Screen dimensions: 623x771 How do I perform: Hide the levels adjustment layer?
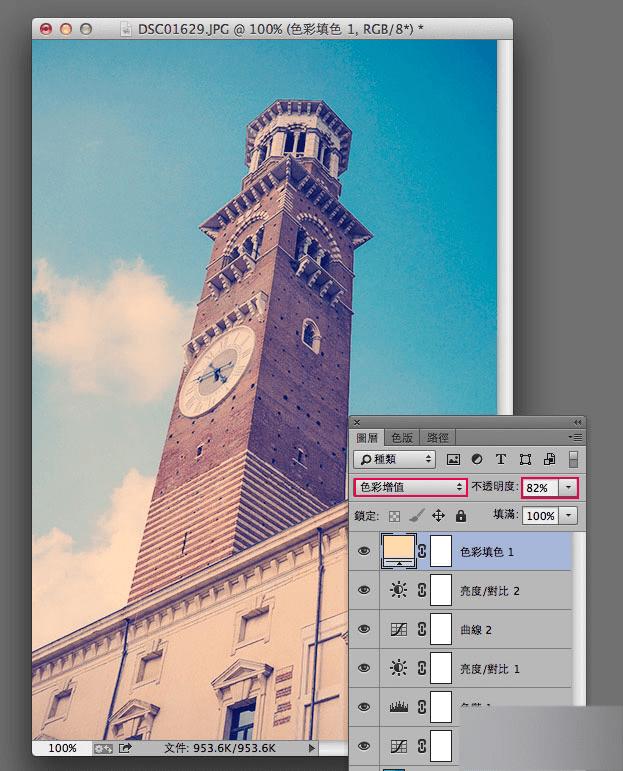[x=364, y=707]
